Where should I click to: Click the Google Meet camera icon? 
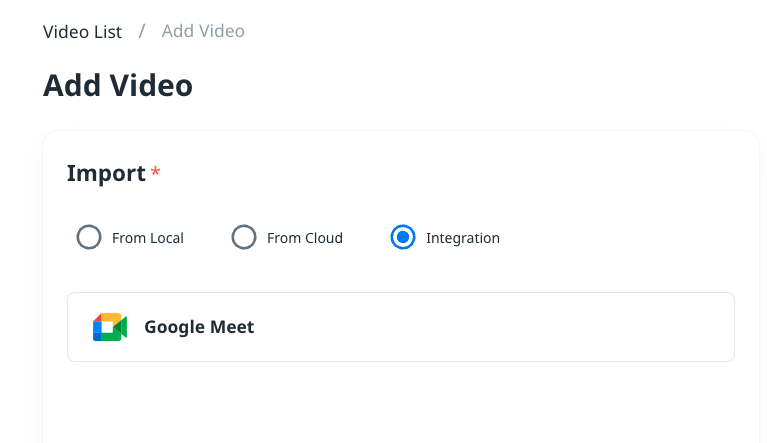110,327
